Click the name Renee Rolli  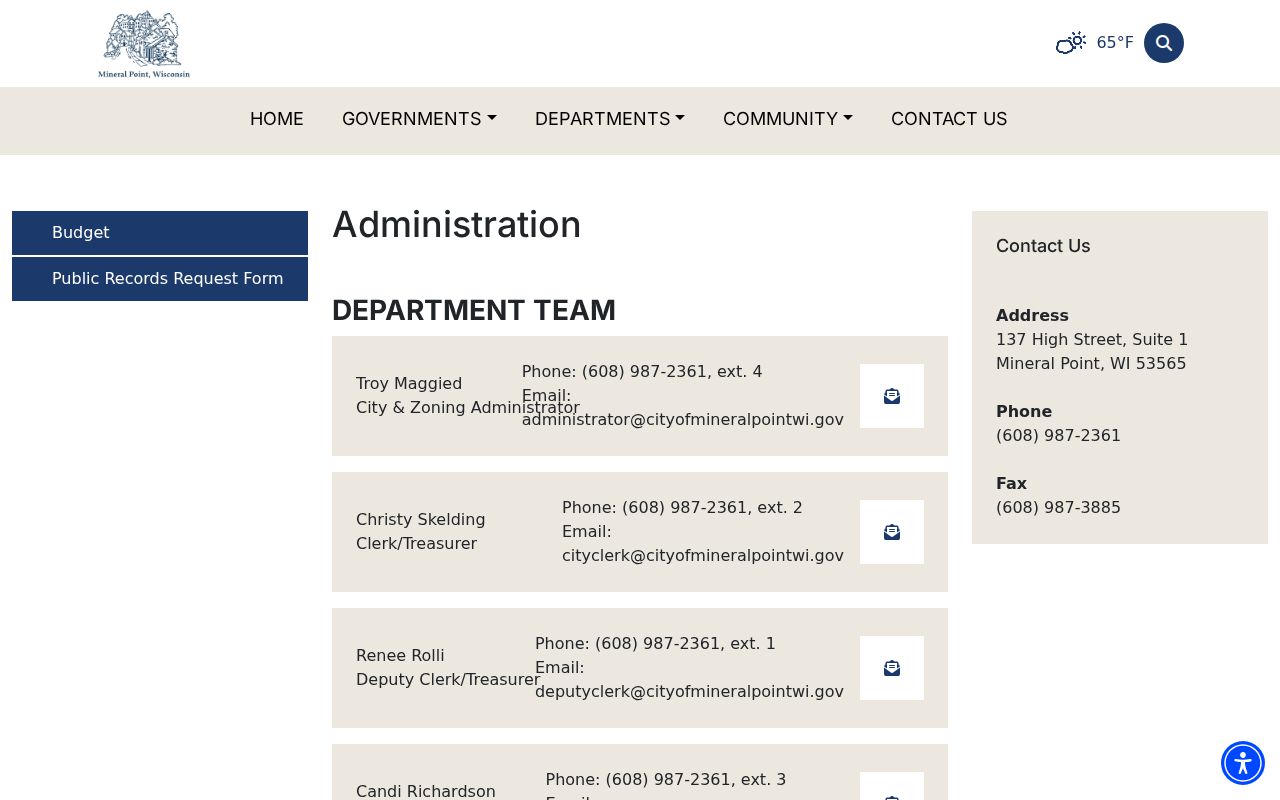tap(400, 656)
